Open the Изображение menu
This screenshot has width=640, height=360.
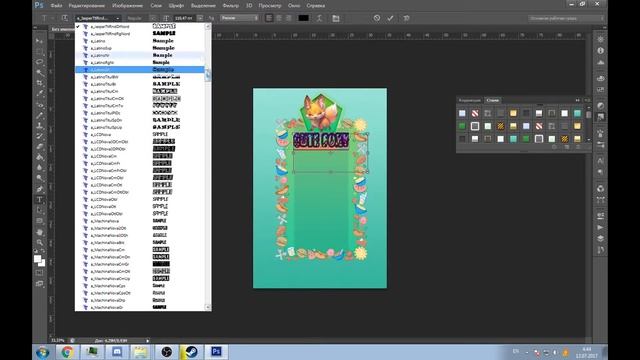127,6
